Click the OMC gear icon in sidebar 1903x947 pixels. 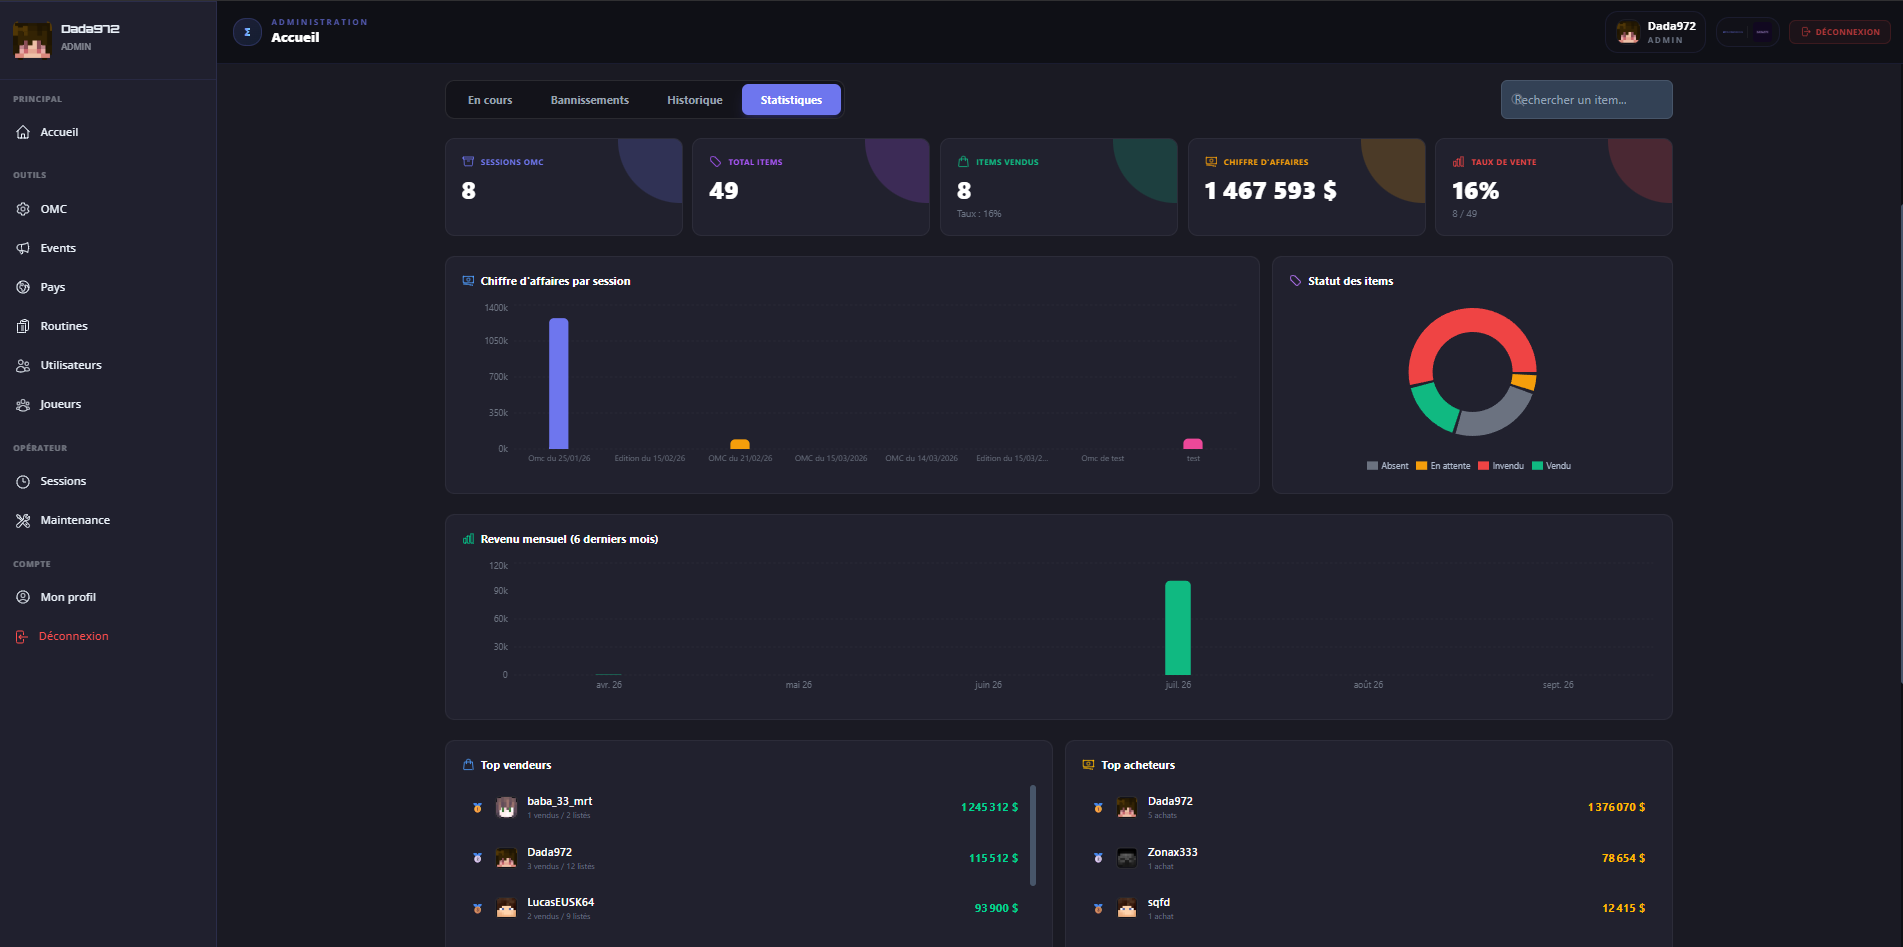[23, 209]
